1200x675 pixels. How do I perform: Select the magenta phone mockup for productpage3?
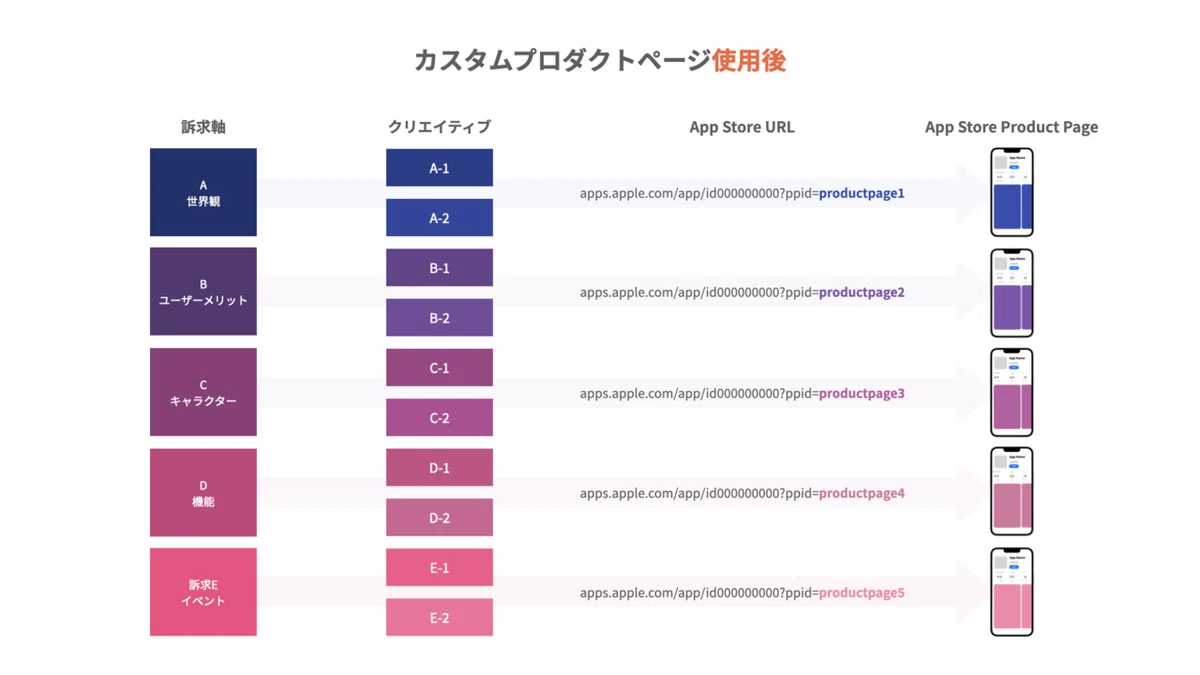(1011, 392)
